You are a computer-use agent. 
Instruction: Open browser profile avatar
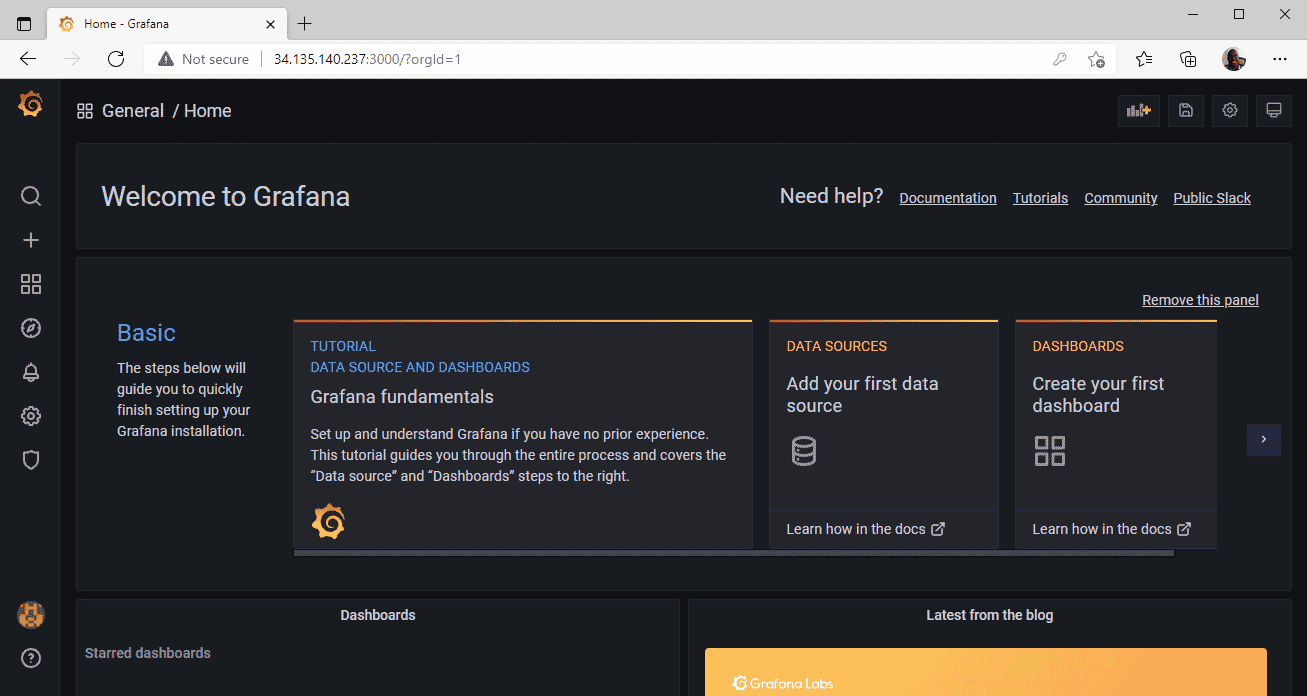click(1234, 59)
